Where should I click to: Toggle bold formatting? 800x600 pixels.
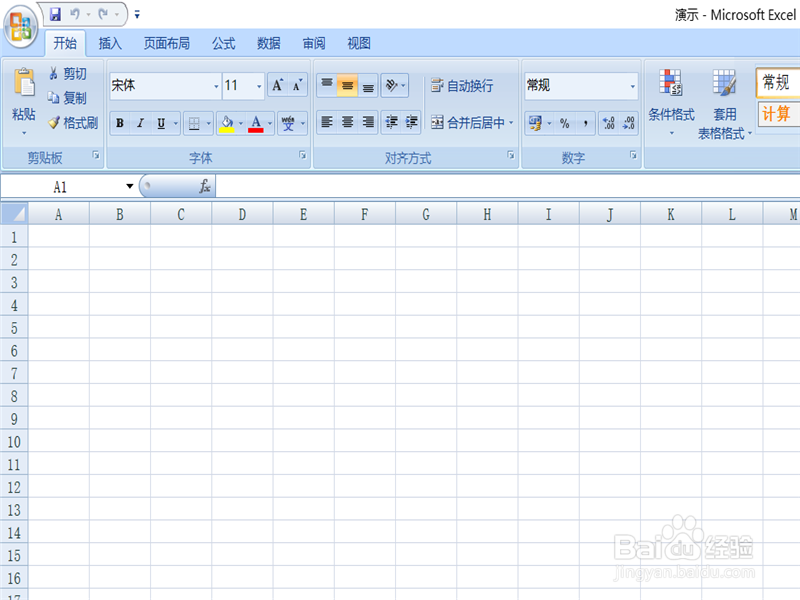(x=120, y=123)
